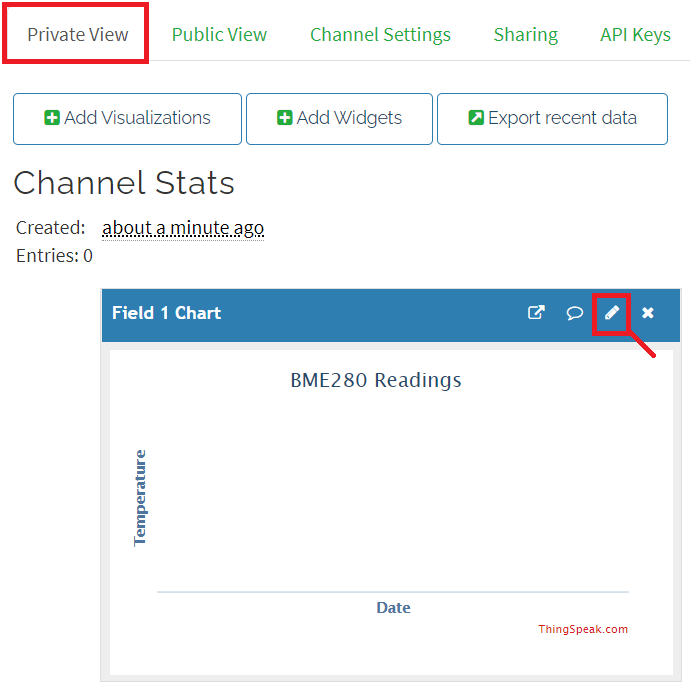
Task: Open the Field 1 Chart edit pencil icon
Action: (x=611, y=313)
